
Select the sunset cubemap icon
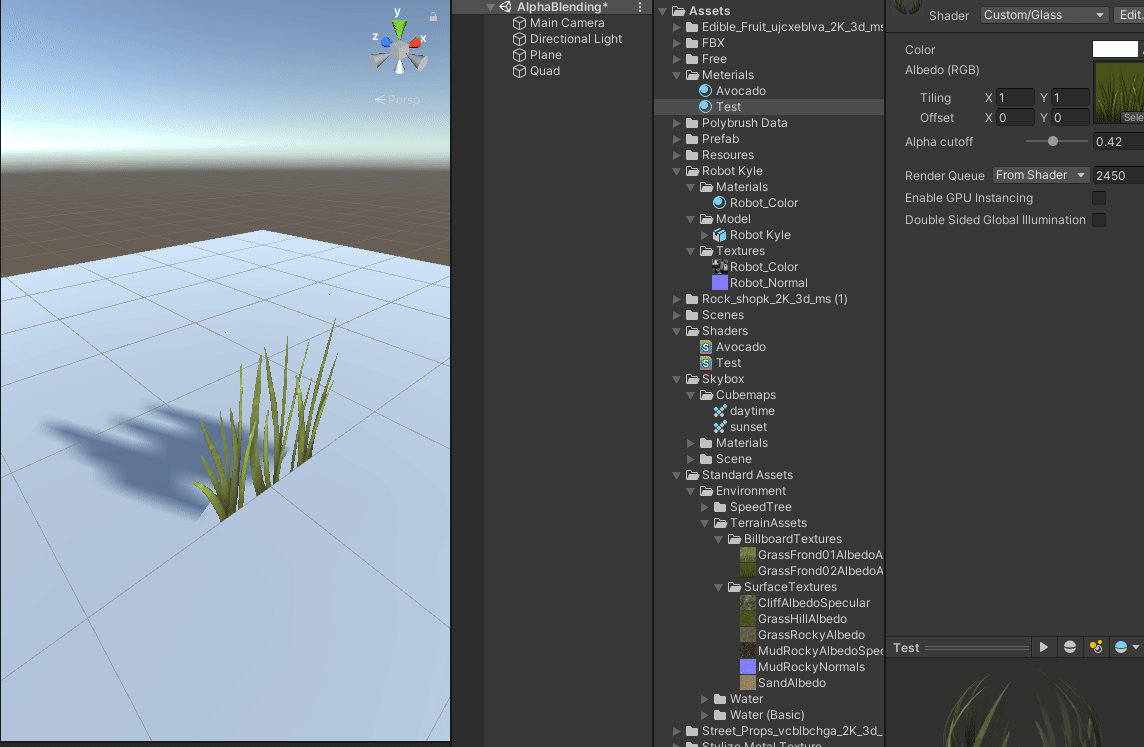click(x=720, y=427)
